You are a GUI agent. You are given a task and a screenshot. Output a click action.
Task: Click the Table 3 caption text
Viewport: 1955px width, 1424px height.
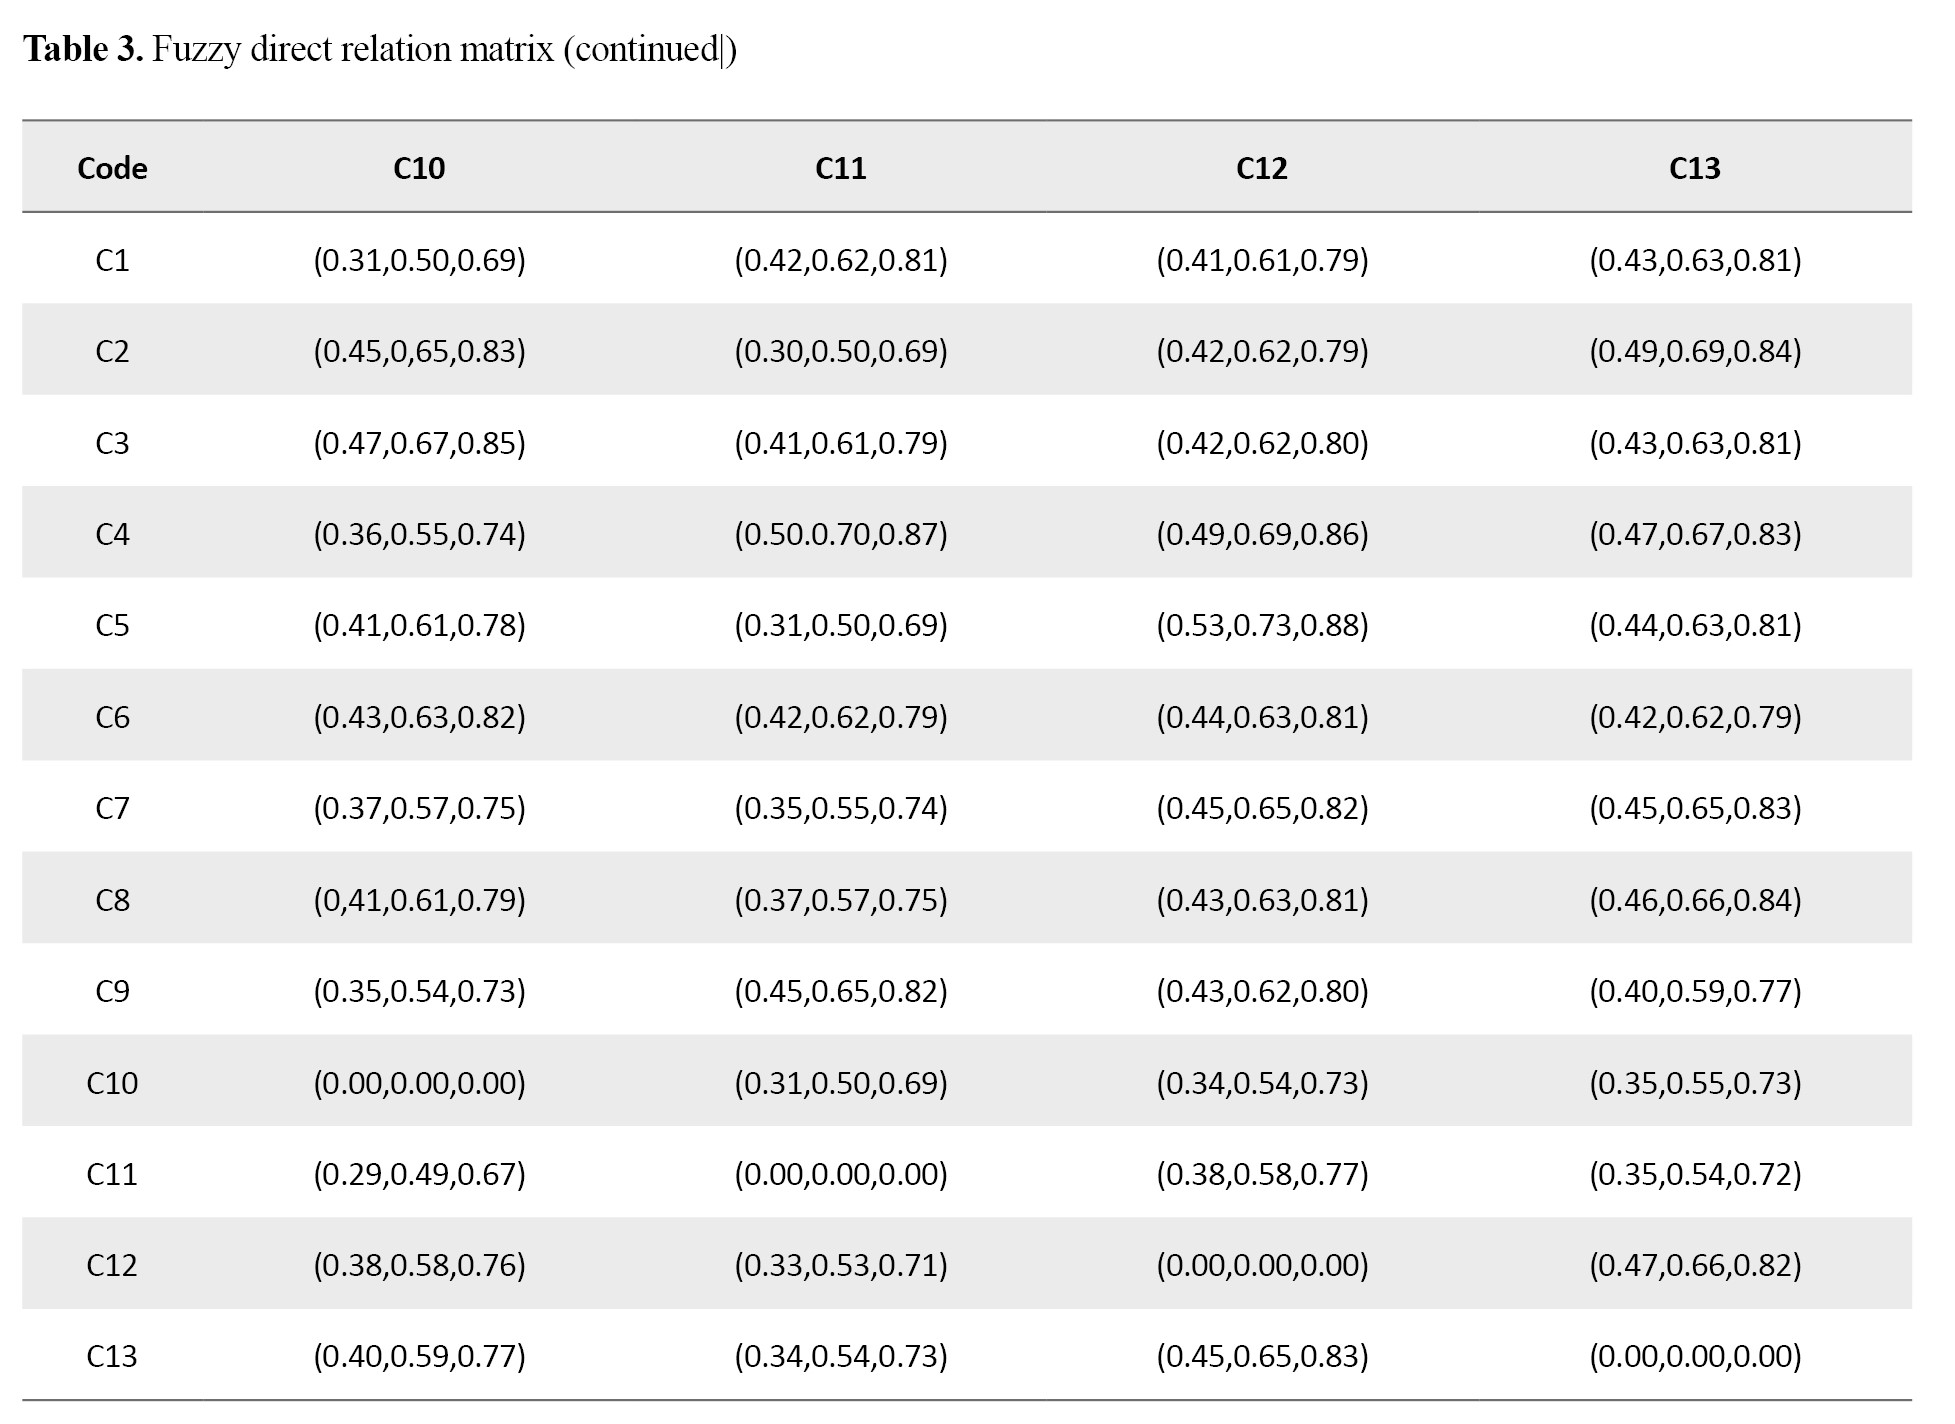[380, 48]
